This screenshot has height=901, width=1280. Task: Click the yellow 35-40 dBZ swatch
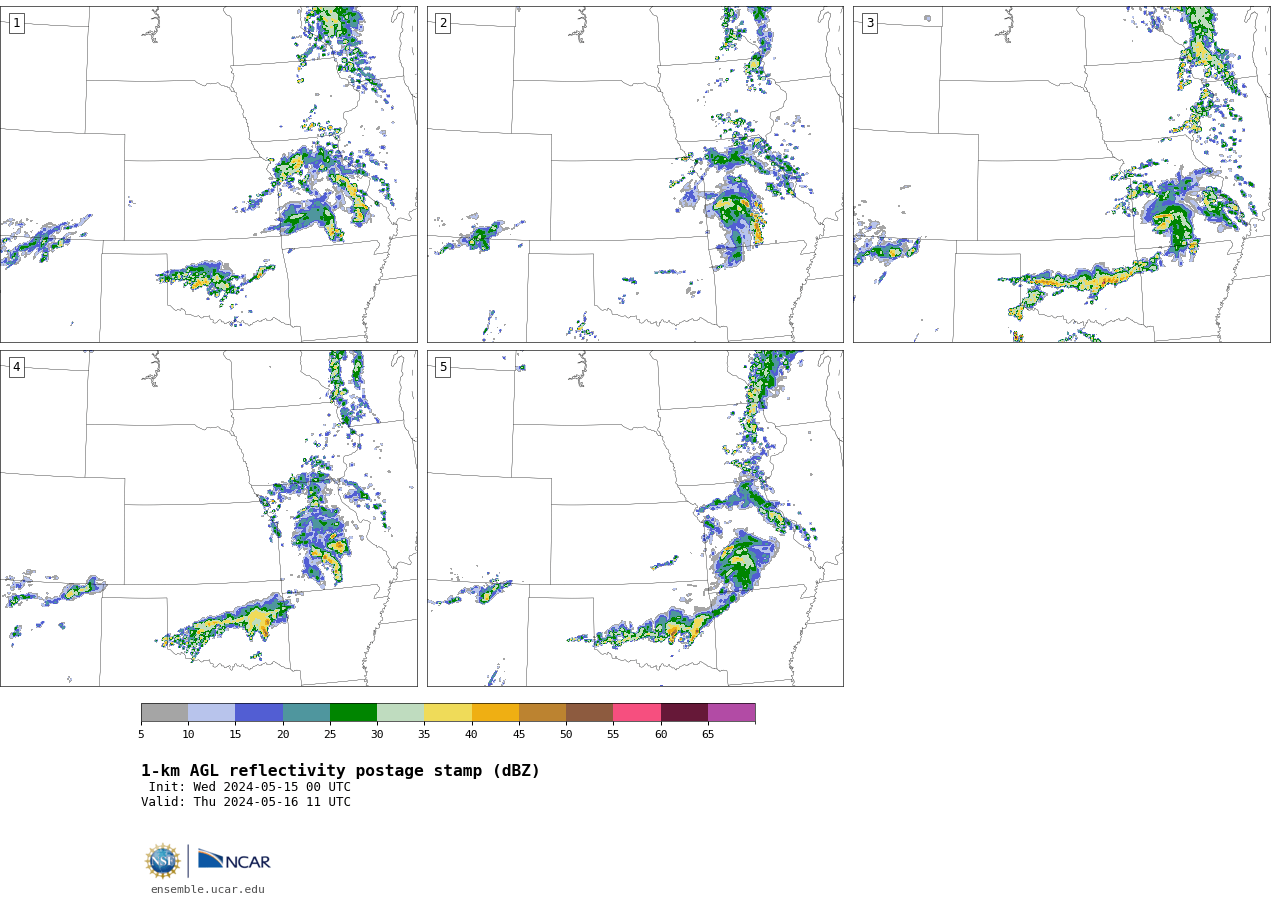click(448, 712)
